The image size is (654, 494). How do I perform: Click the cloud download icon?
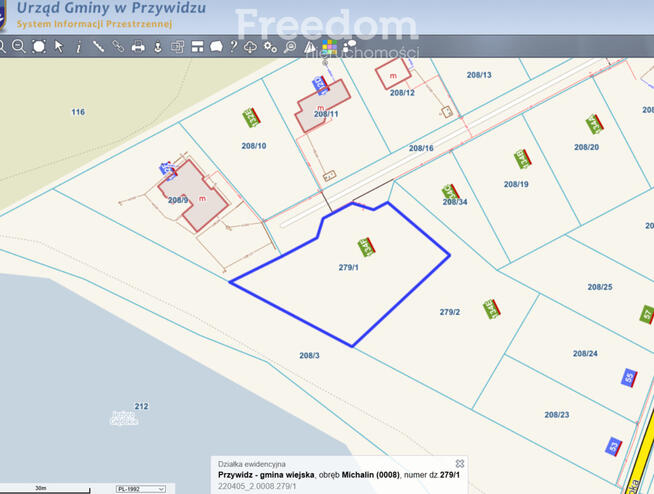[x=251, y=46]
